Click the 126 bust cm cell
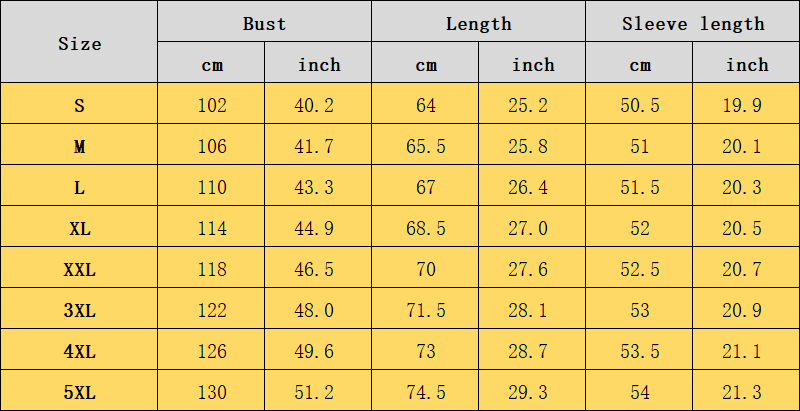800x411 pixels. (x=211, y=350)
